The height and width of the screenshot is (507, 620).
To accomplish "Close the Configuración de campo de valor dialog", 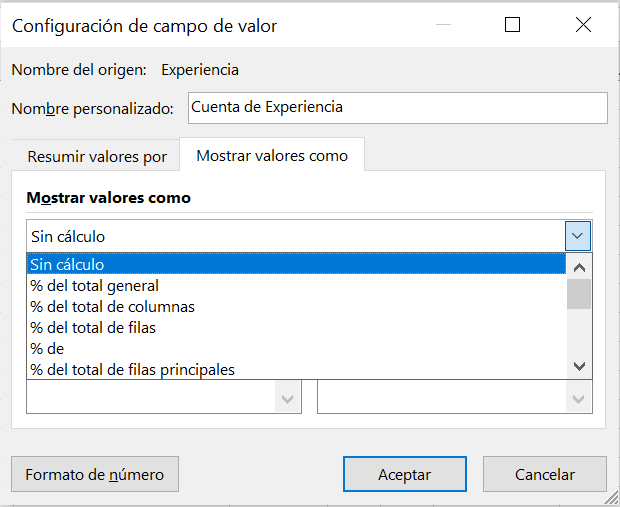I will [x=583, y=25].
